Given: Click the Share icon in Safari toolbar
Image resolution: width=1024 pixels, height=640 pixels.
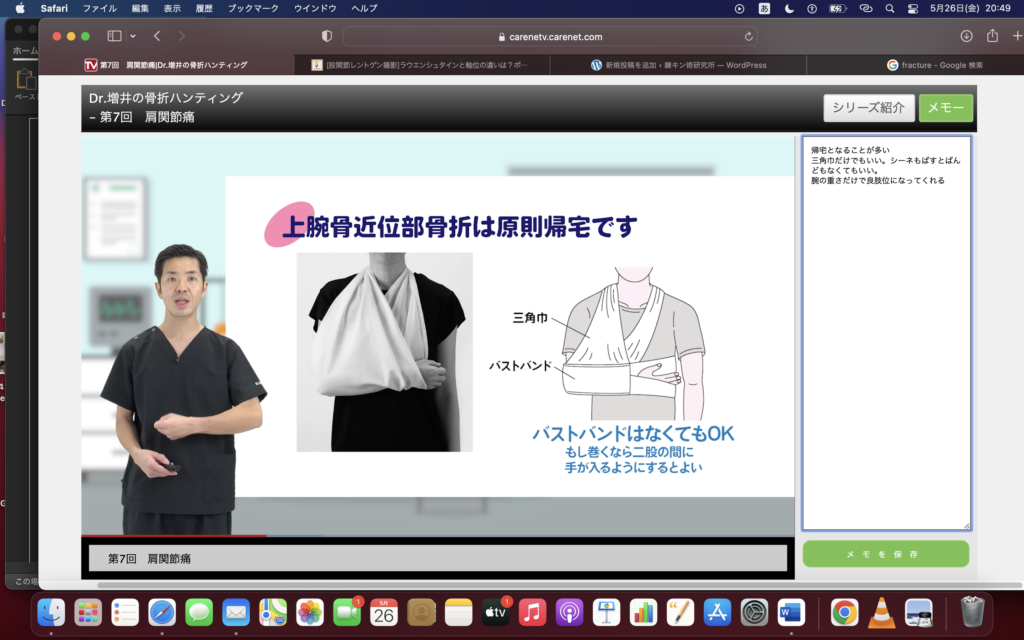Looking at the screenshot, I should 992,36.
